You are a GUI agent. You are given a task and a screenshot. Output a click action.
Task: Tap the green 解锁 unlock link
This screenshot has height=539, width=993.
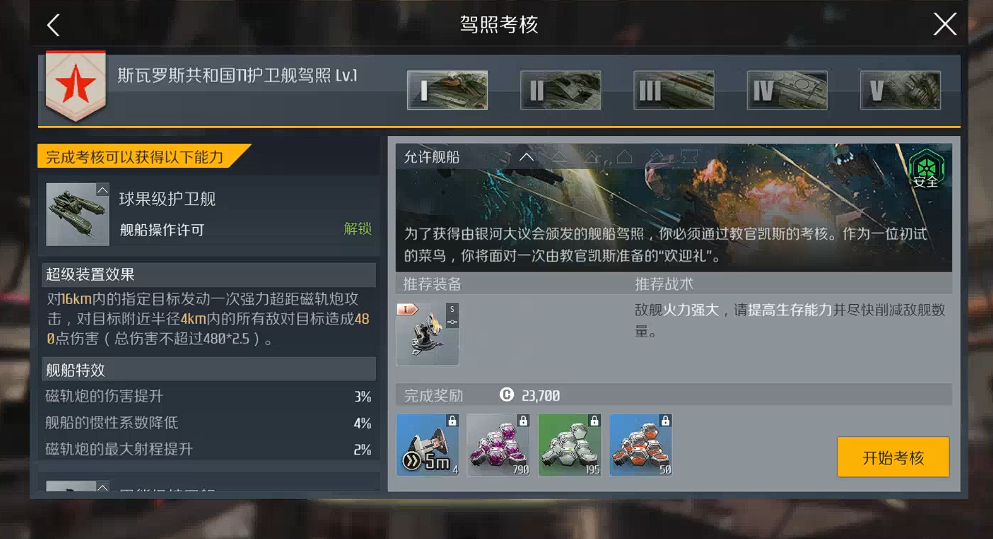(x=357, y=229)
